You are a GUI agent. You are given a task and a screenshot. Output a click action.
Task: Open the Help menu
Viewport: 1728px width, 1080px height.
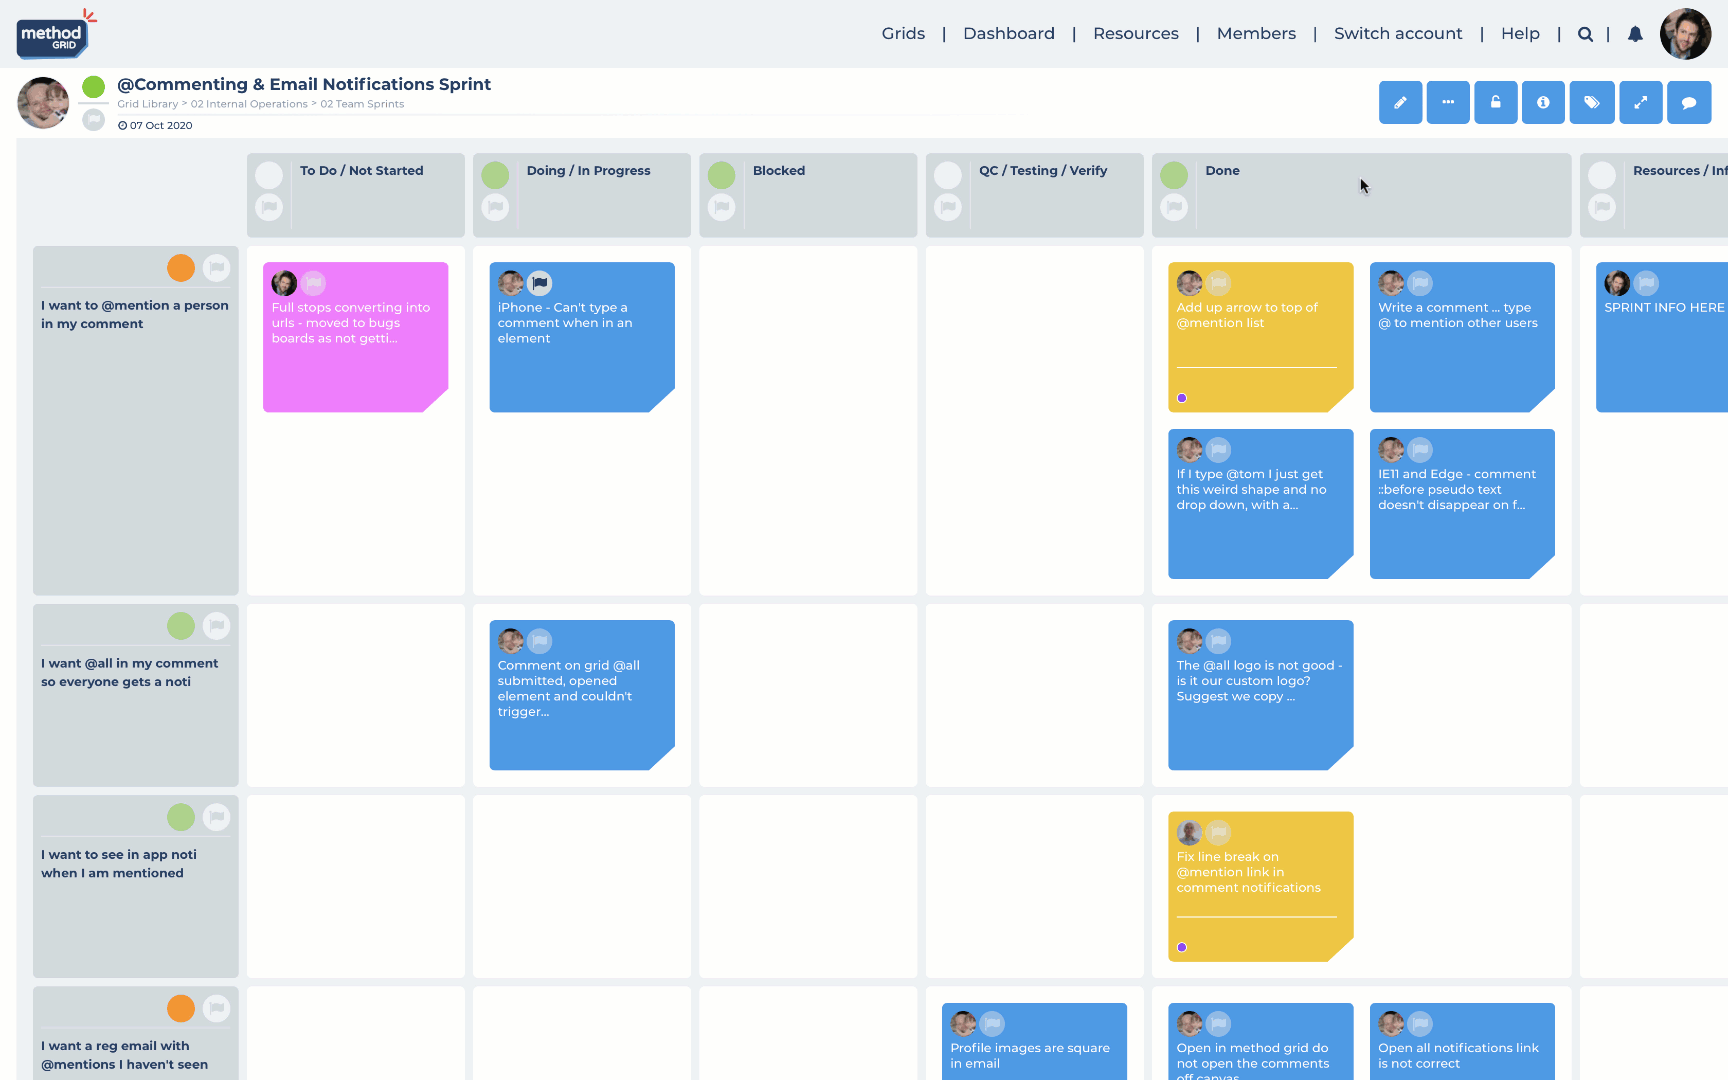pos(1520,34)
